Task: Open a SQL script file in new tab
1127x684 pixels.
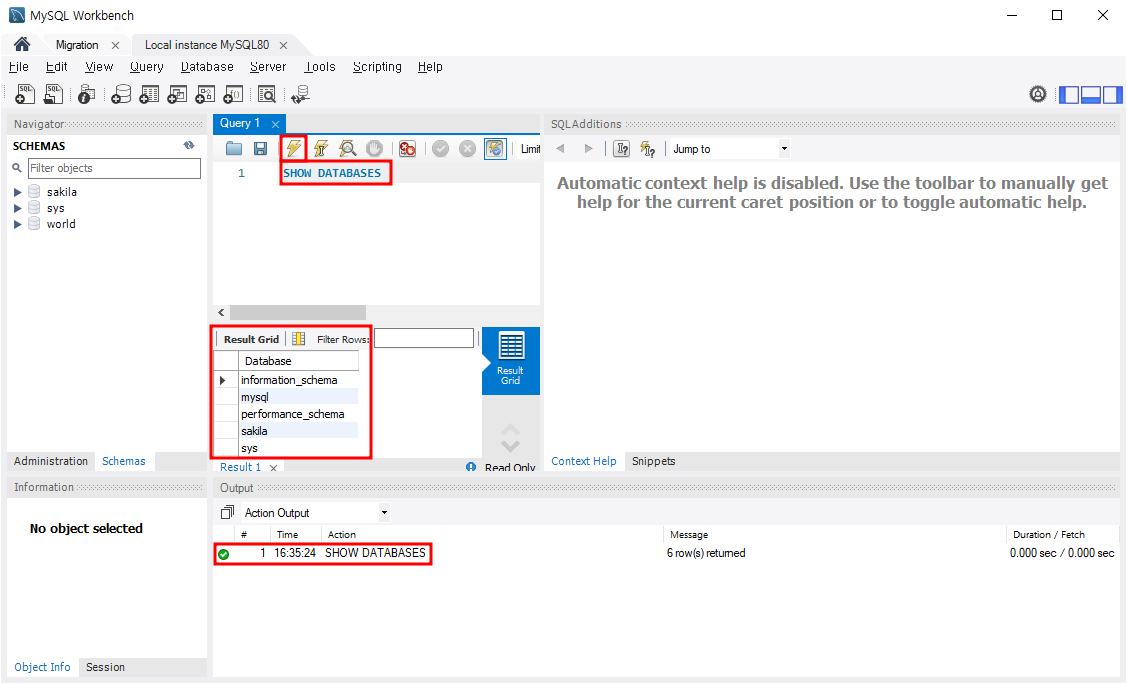Action: point(53,94)
